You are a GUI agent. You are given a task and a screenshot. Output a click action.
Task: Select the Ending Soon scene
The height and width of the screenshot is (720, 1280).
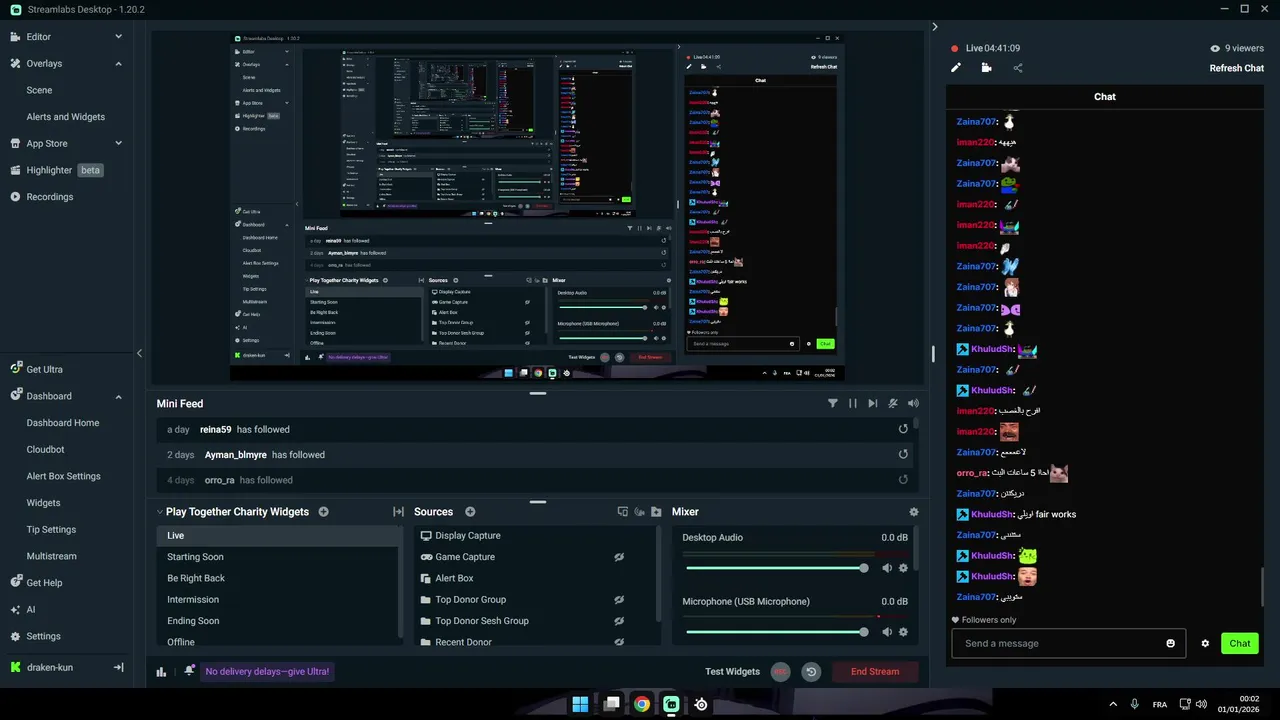(279, 621)
